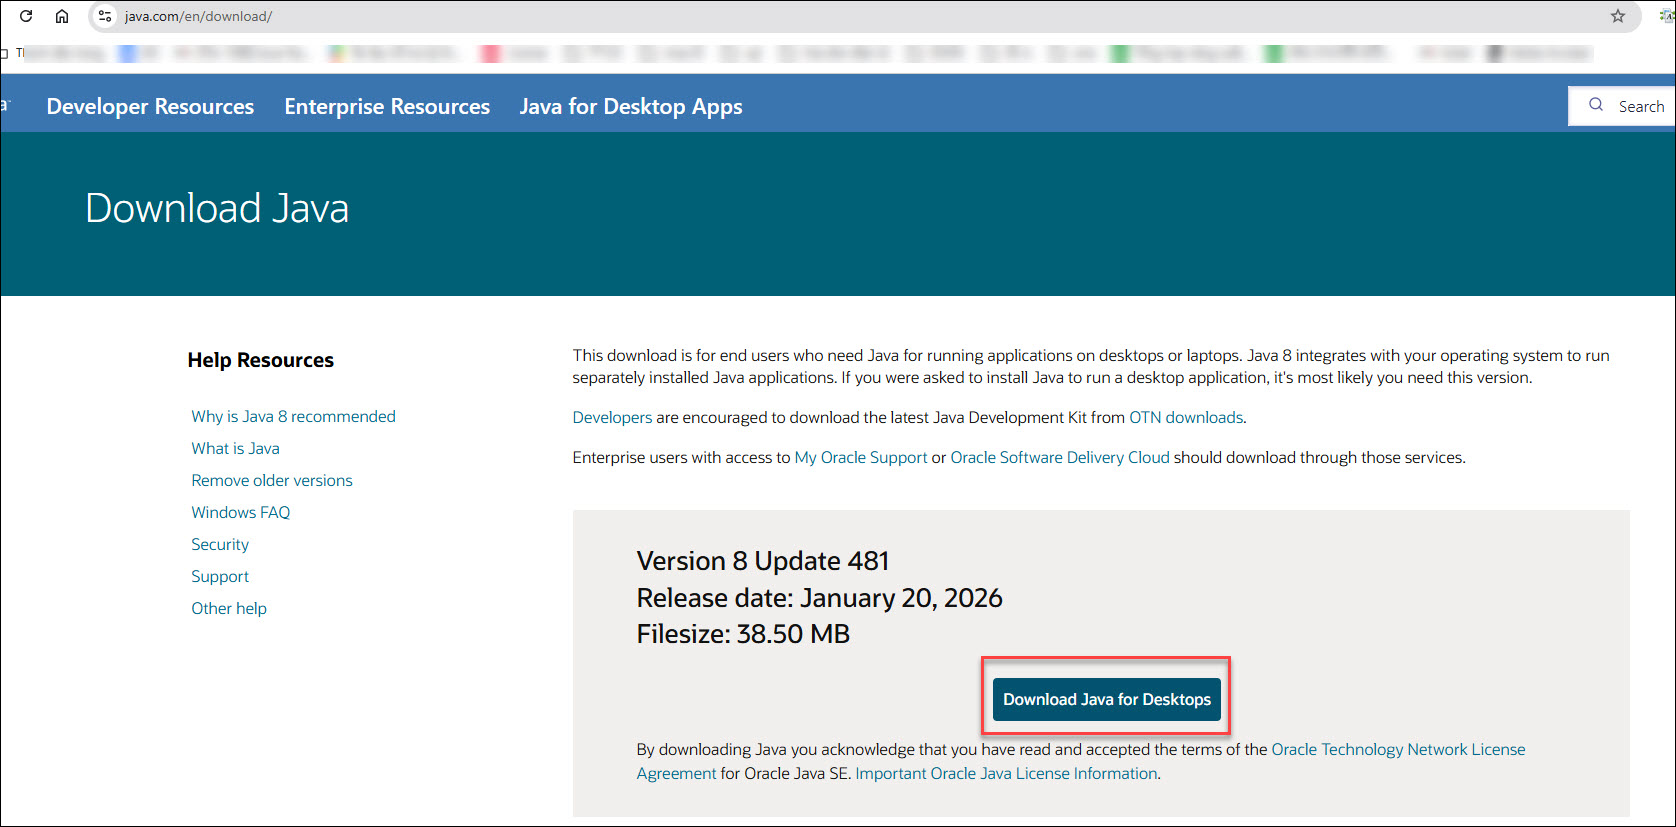Open the 'What is Java' help link
Image resolution: width=1676 pixels, height=827 pixels.
235,448
